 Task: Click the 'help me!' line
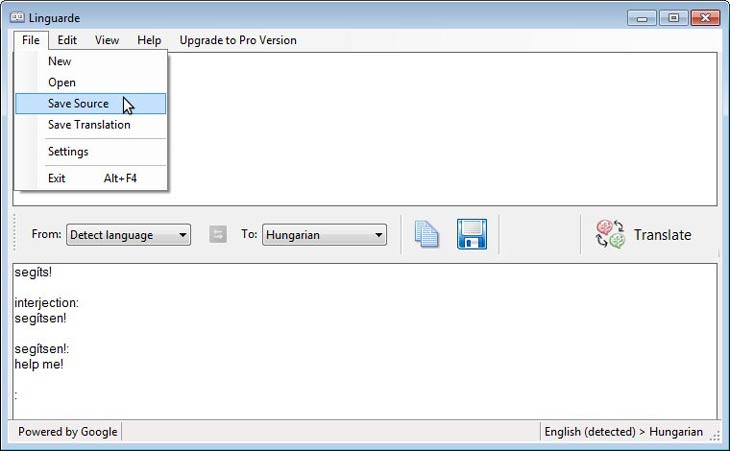(39, 364)
